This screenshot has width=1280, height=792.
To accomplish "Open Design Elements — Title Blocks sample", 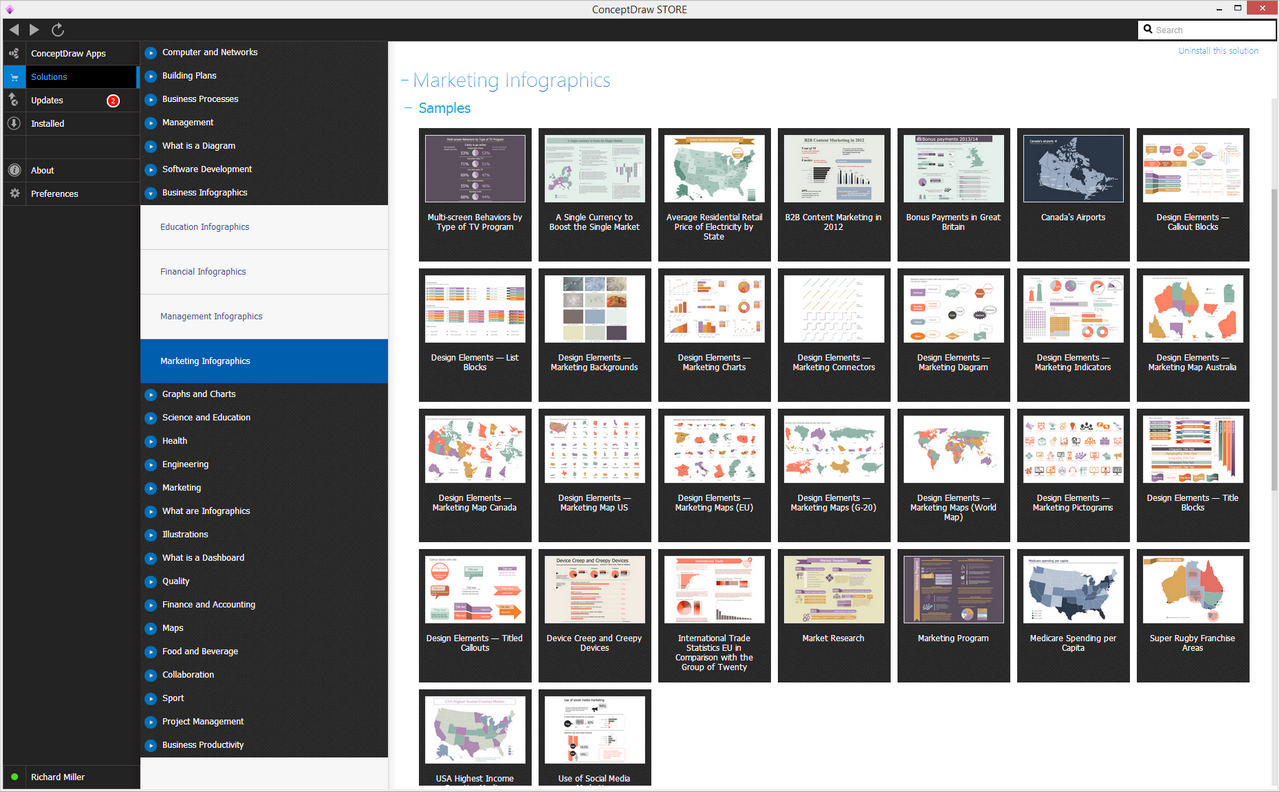I will (1193, 475).
